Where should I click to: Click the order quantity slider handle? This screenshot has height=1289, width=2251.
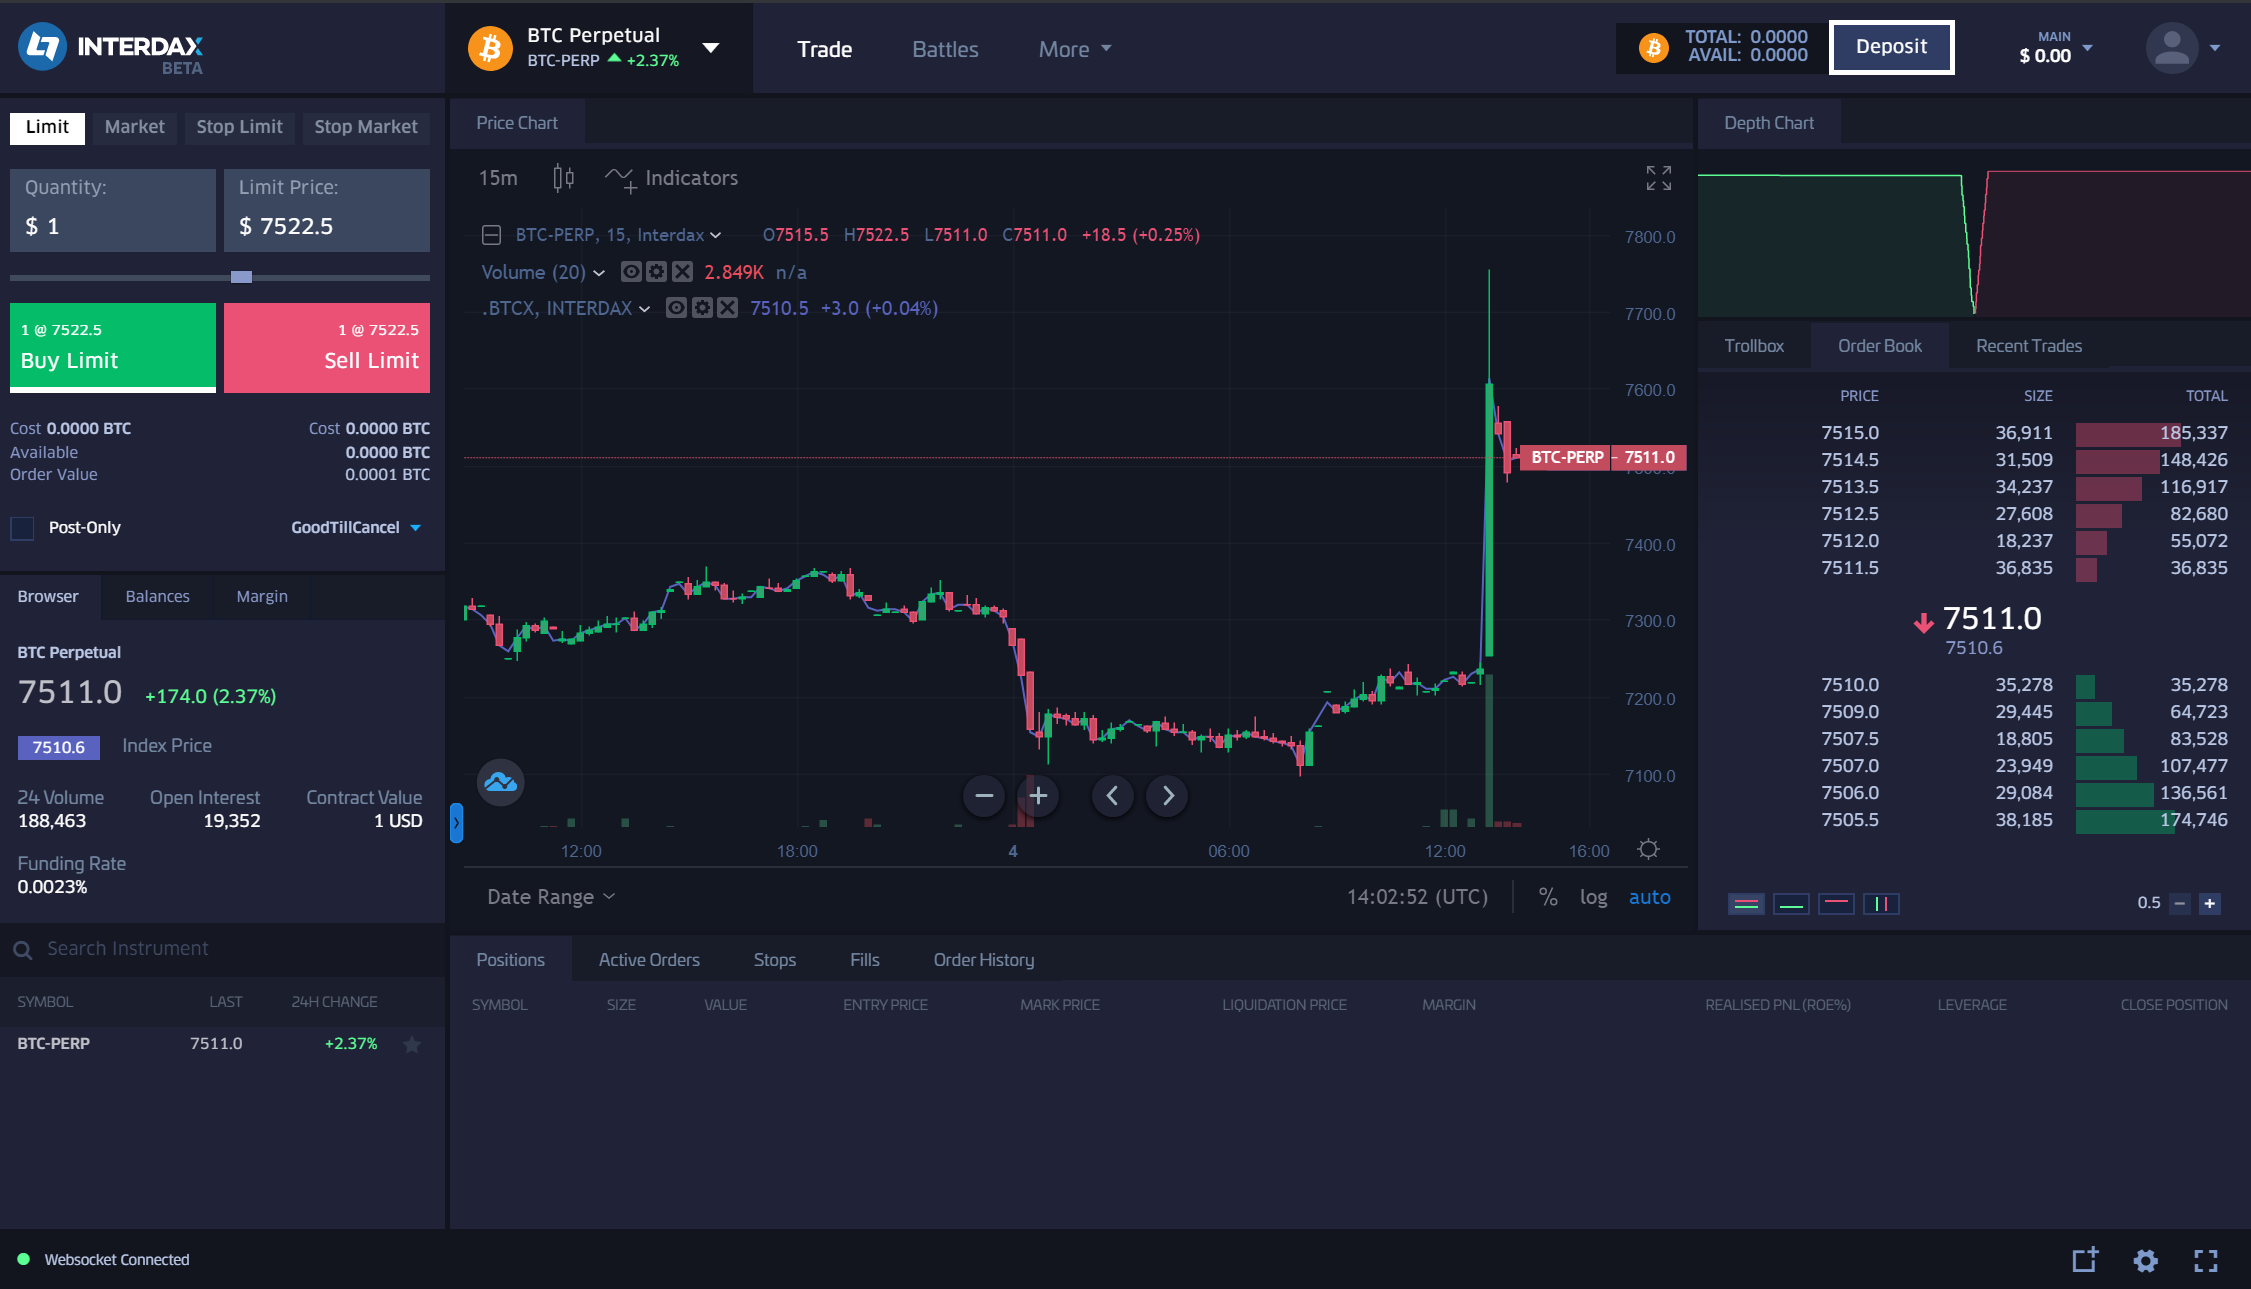[241, 277]
